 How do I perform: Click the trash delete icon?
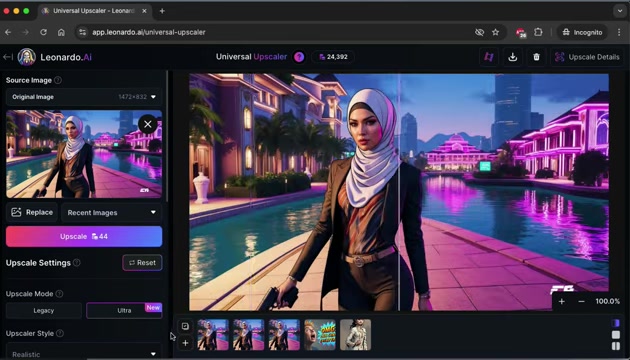pyautogui.click(x=536, y=57)
